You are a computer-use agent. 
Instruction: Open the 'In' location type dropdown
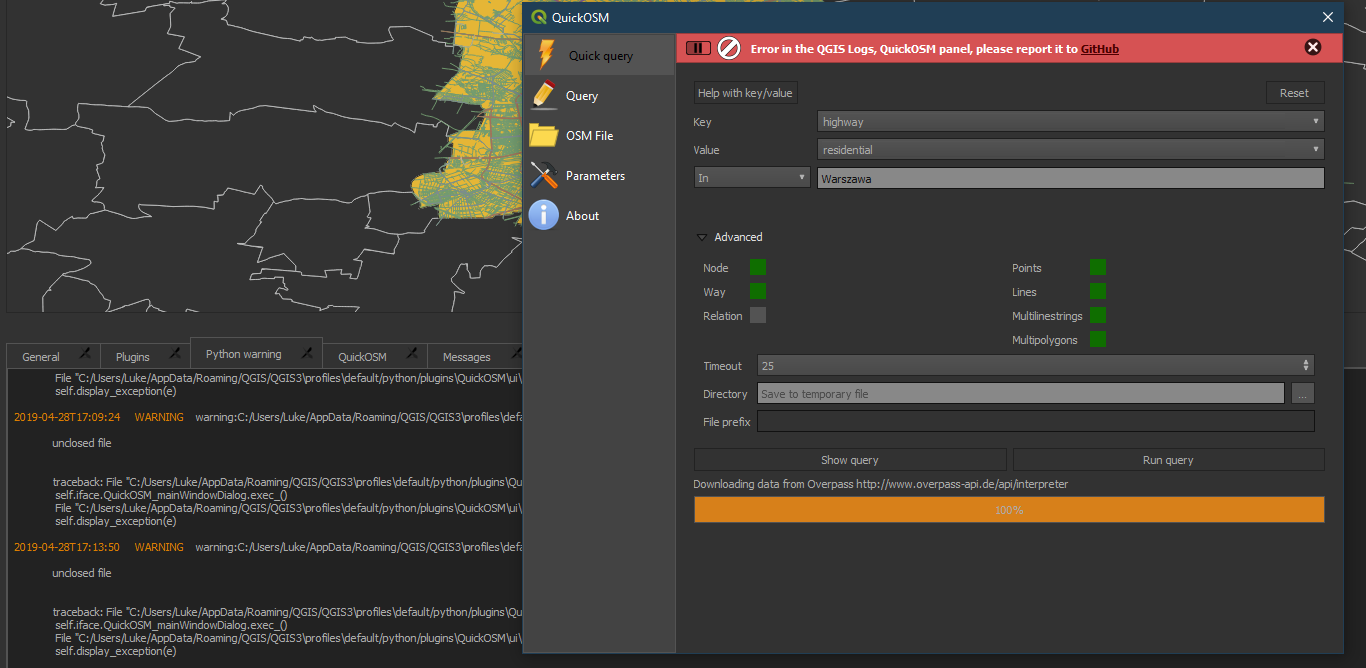[x=752, y=177]
